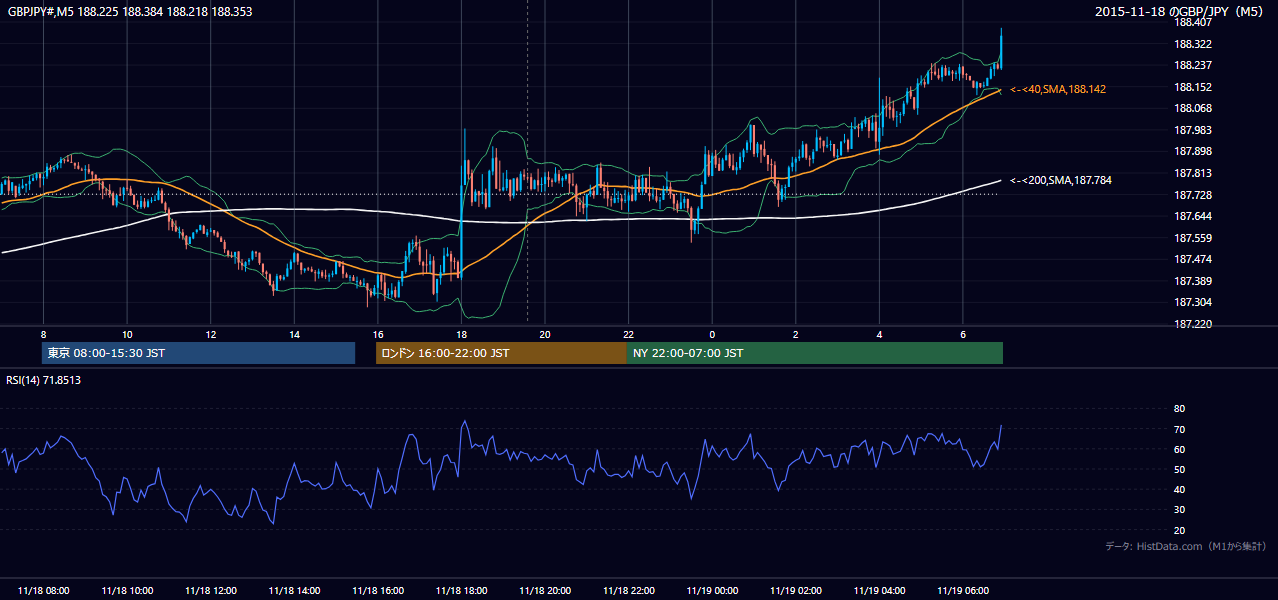Click price axis value 187.474

(1194, 260)
